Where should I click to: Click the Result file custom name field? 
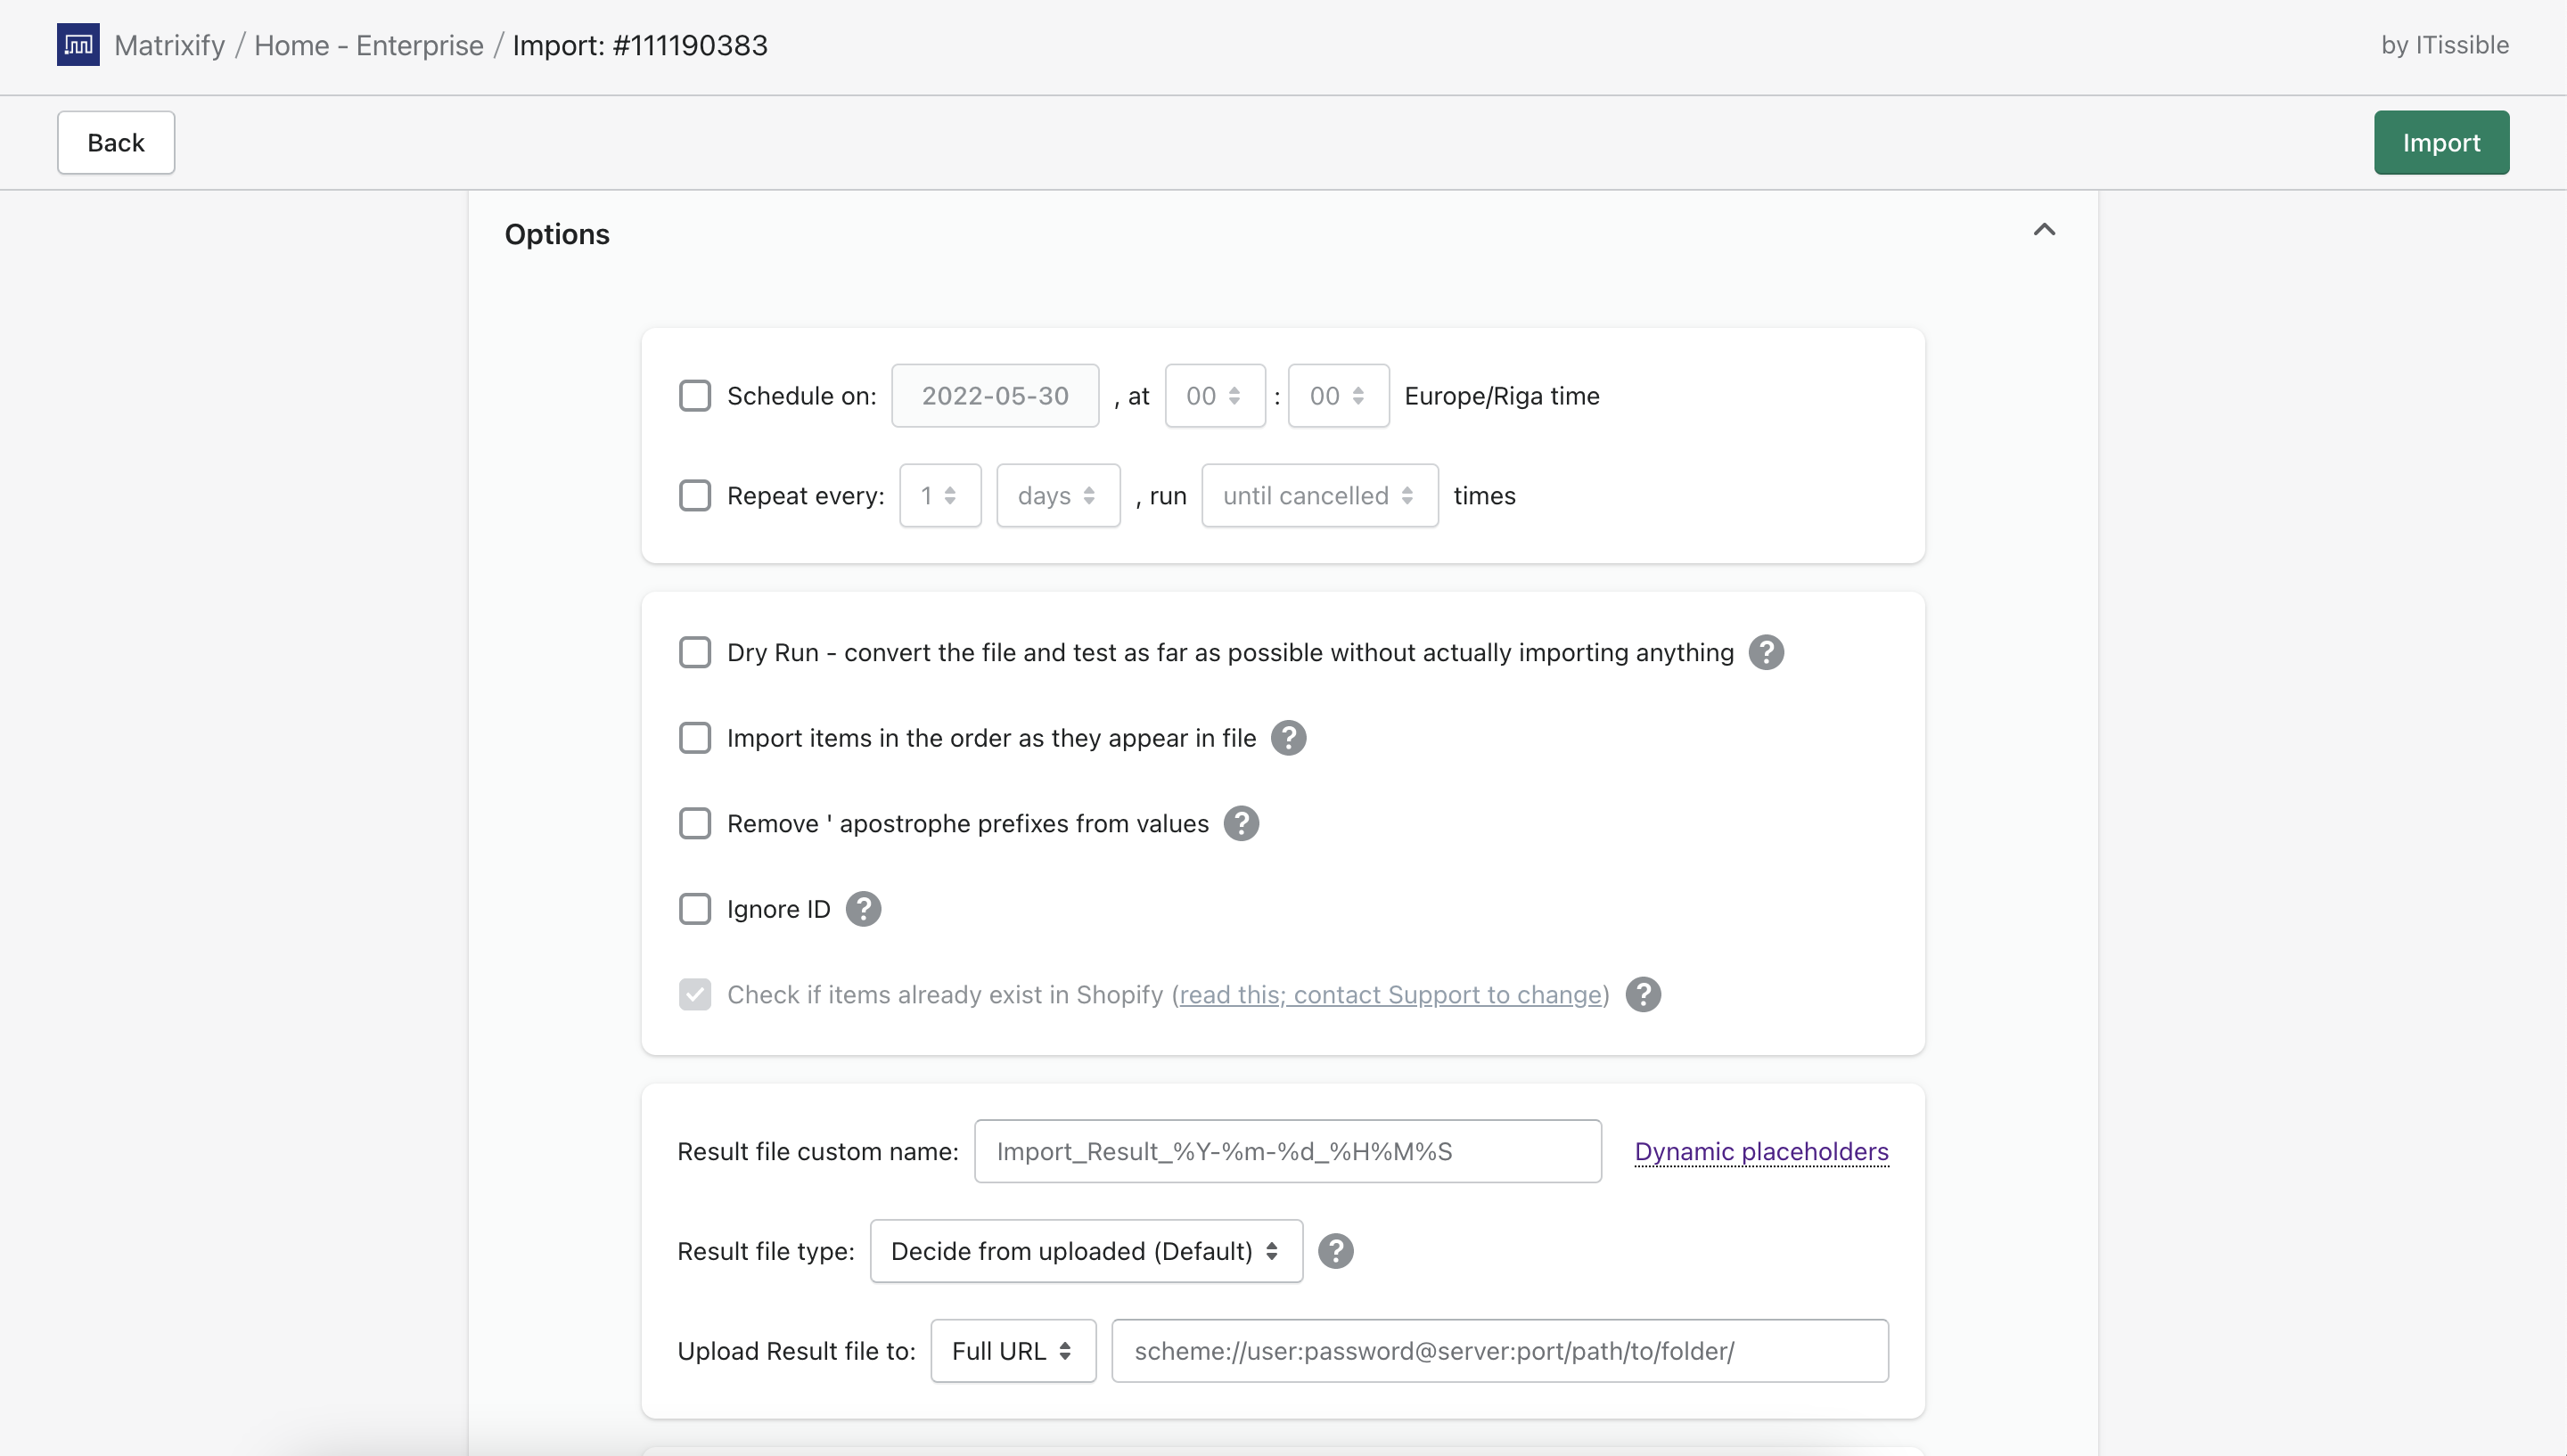click(1287, 1151)
